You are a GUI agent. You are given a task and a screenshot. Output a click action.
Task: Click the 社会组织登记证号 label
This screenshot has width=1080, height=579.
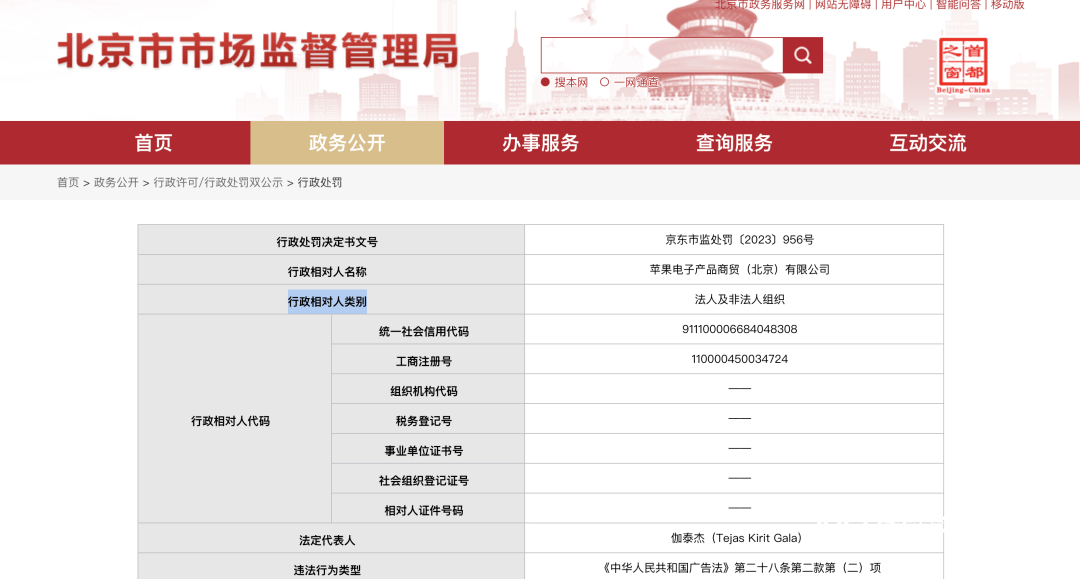tap(424, 481)
